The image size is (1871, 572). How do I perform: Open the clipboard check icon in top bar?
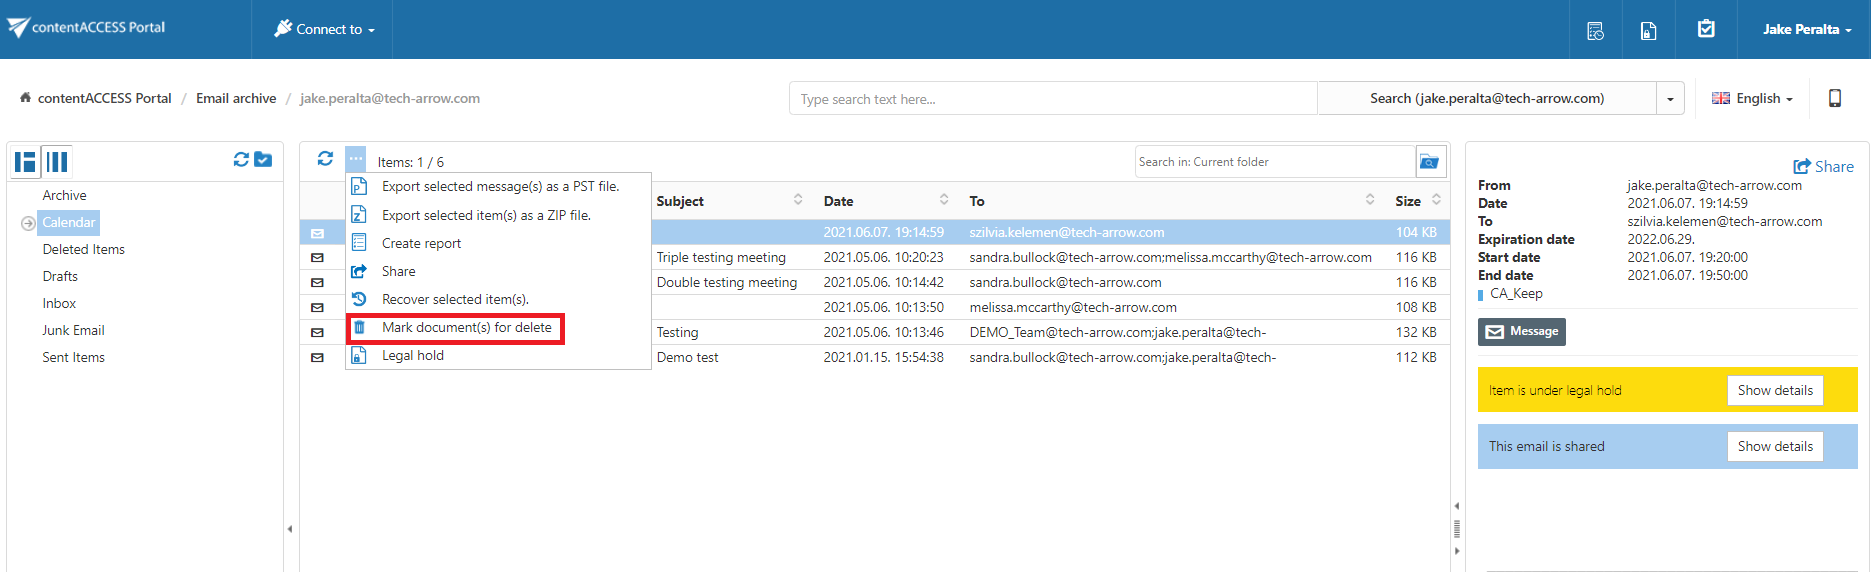[1706, 30]
